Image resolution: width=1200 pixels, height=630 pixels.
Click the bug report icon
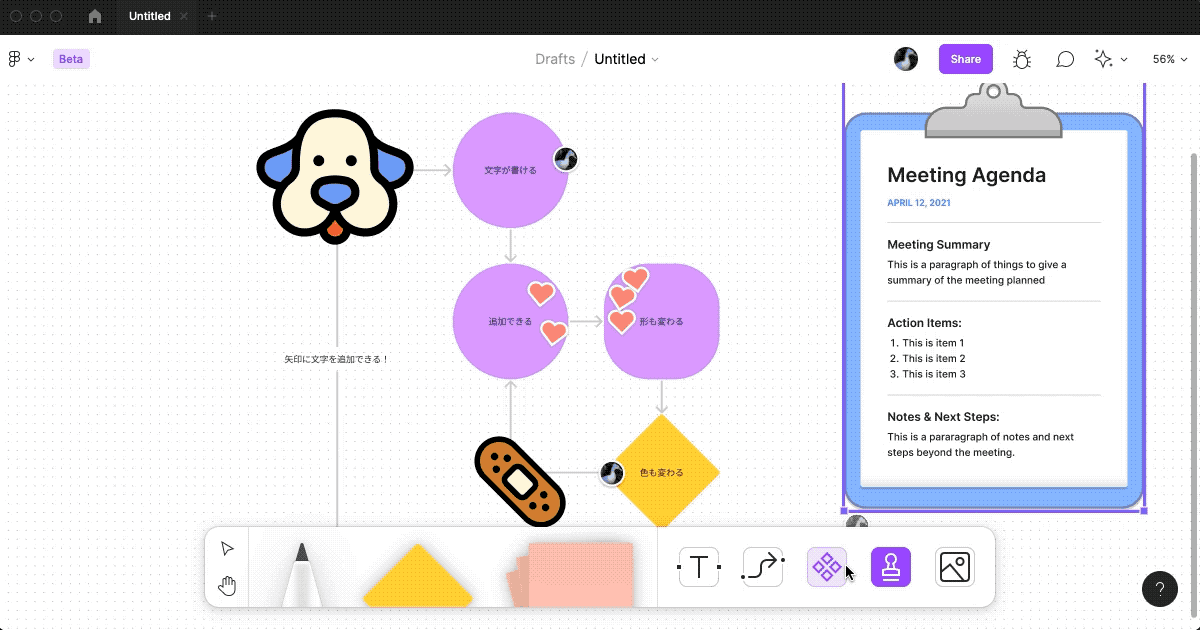[x=1021, y=59]
